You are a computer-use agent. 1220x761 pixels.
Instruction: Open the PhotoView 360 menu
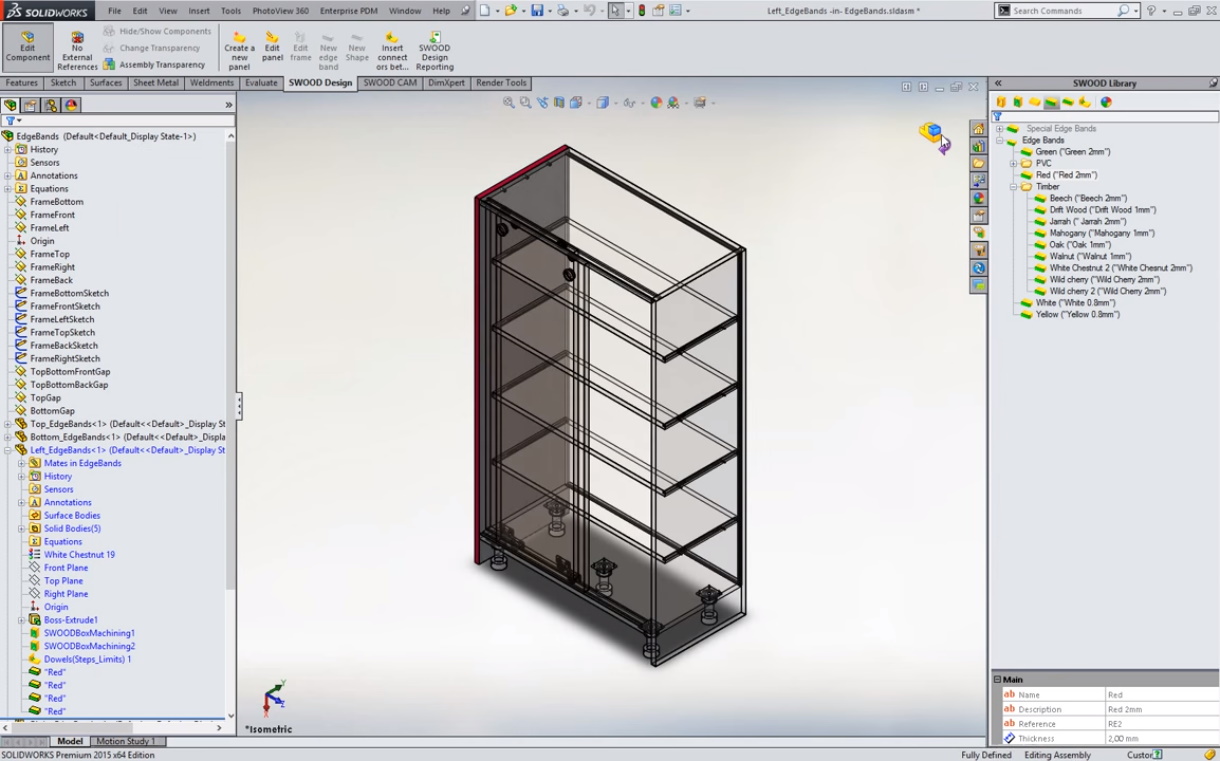pos(280,11)
